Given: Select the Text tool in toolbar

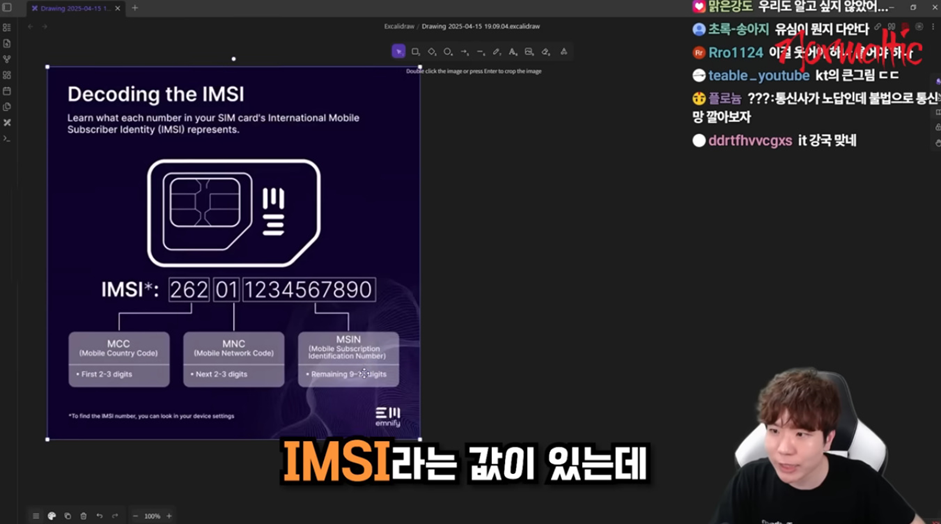Looking at the screenshot, I should tap(513, 51).
